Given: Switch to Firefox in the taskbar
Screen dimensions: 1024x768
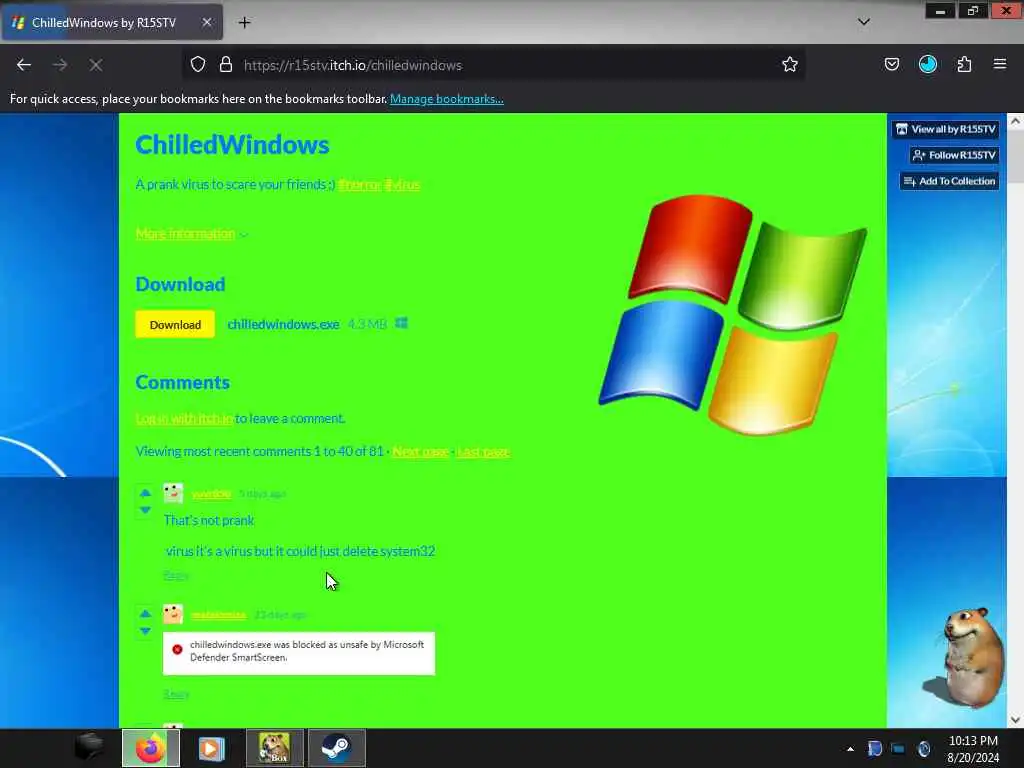Looking at the screenshot, I should [150, 748].
